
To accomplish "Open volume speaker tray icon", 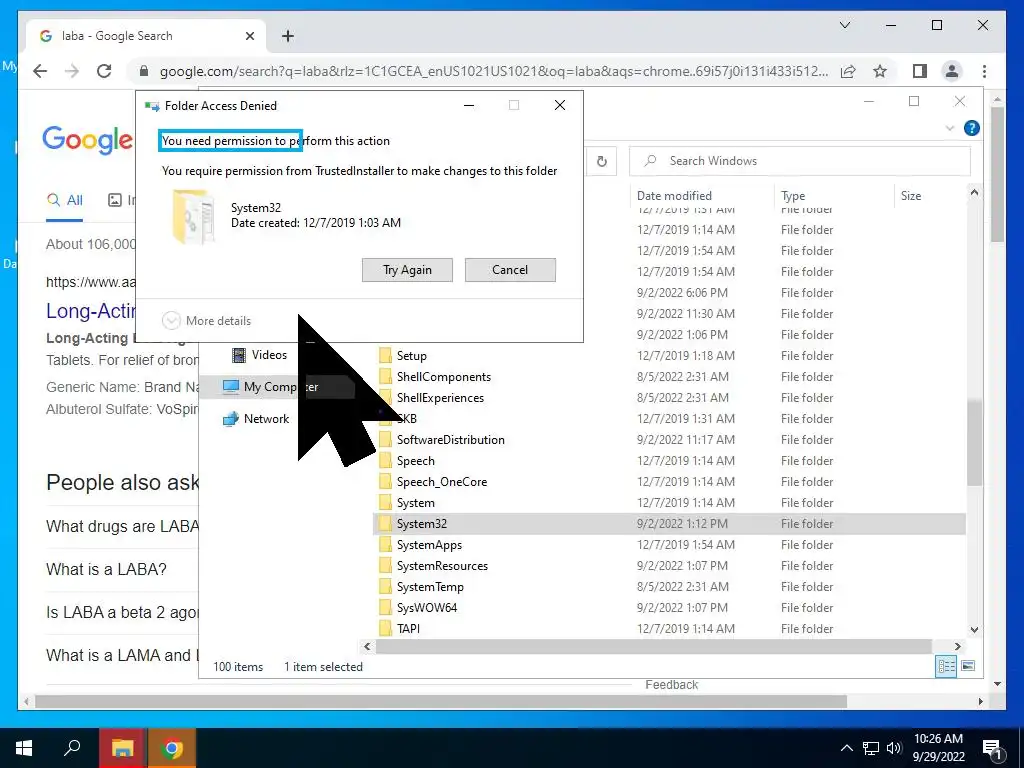I will coord(894,748).
